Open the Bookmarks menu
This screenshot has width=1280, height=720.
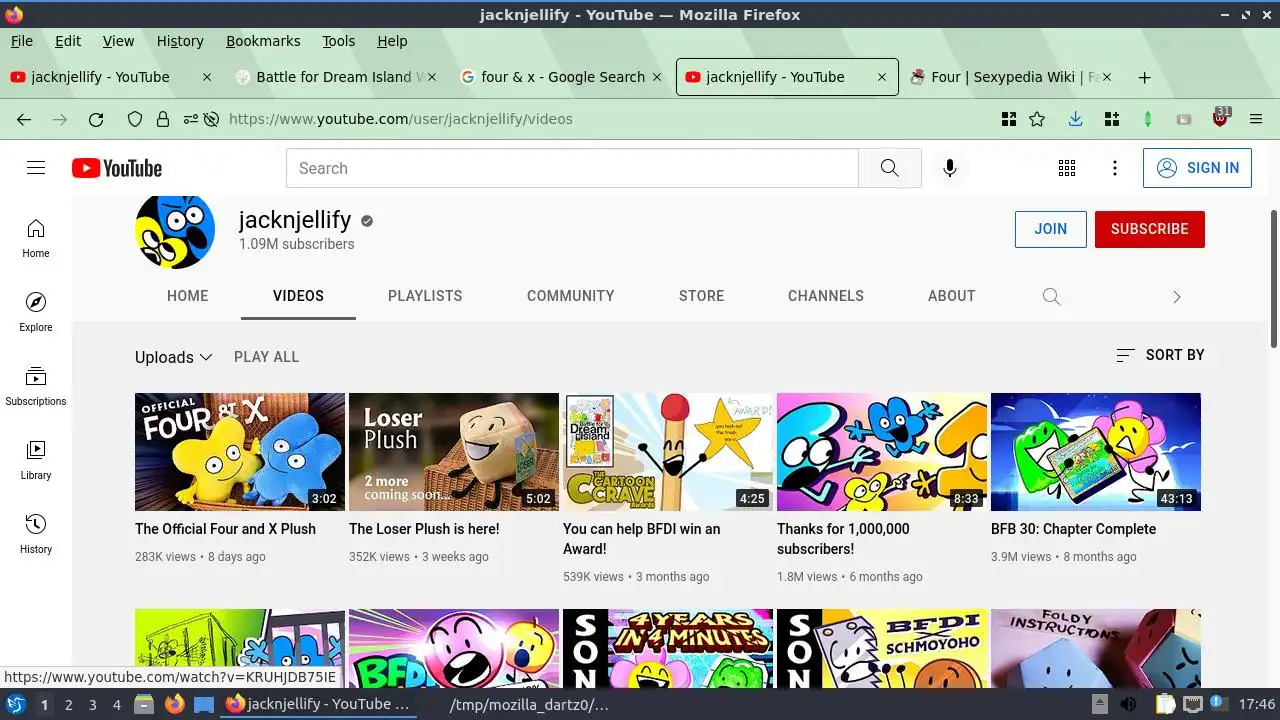(x=263, y=41)
